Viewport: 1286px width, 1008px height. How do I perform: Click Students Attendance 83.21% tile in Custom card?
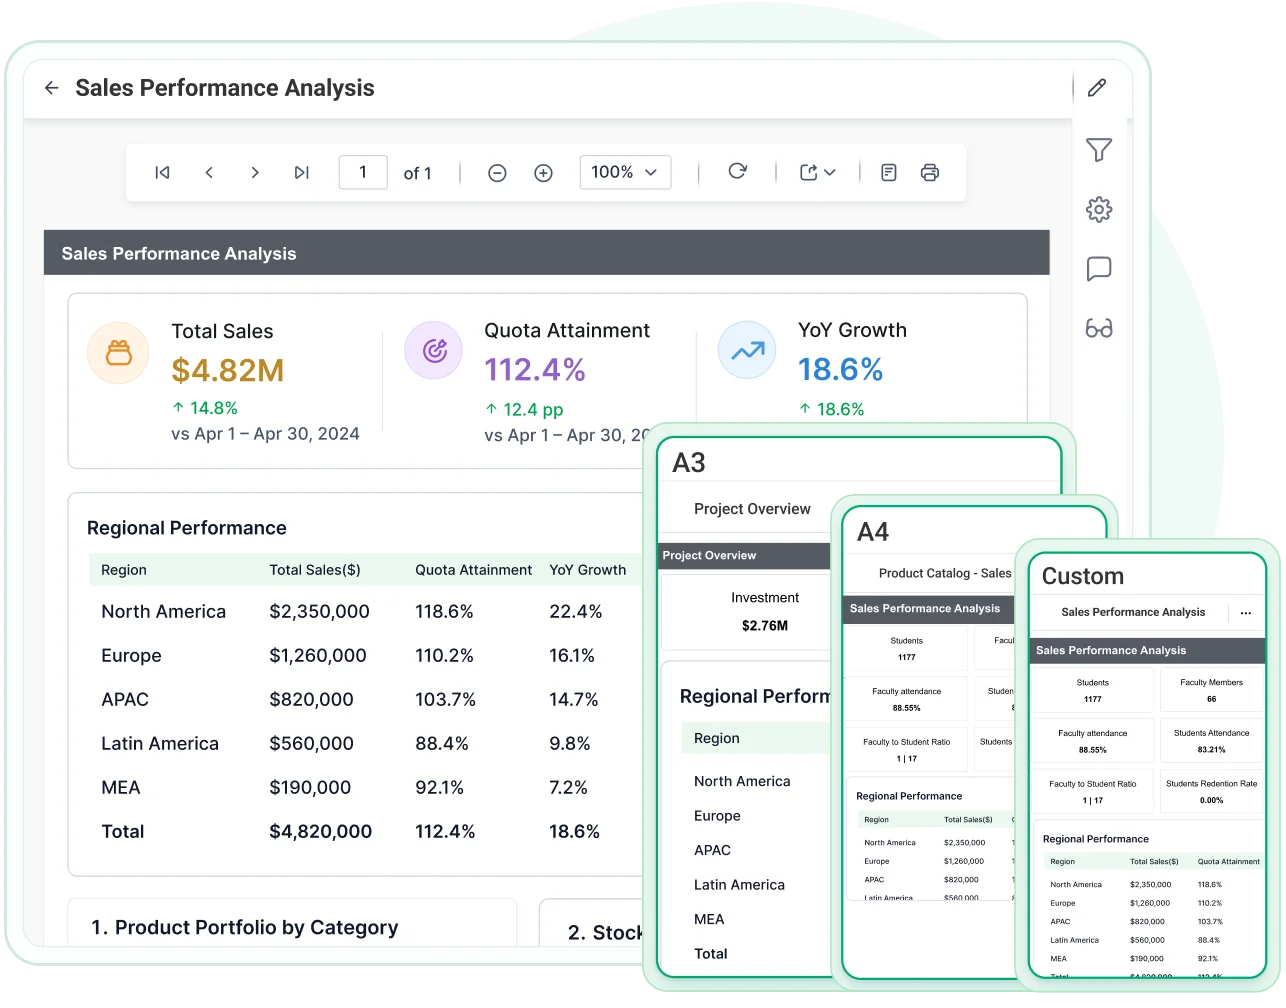click(1212, 741)
